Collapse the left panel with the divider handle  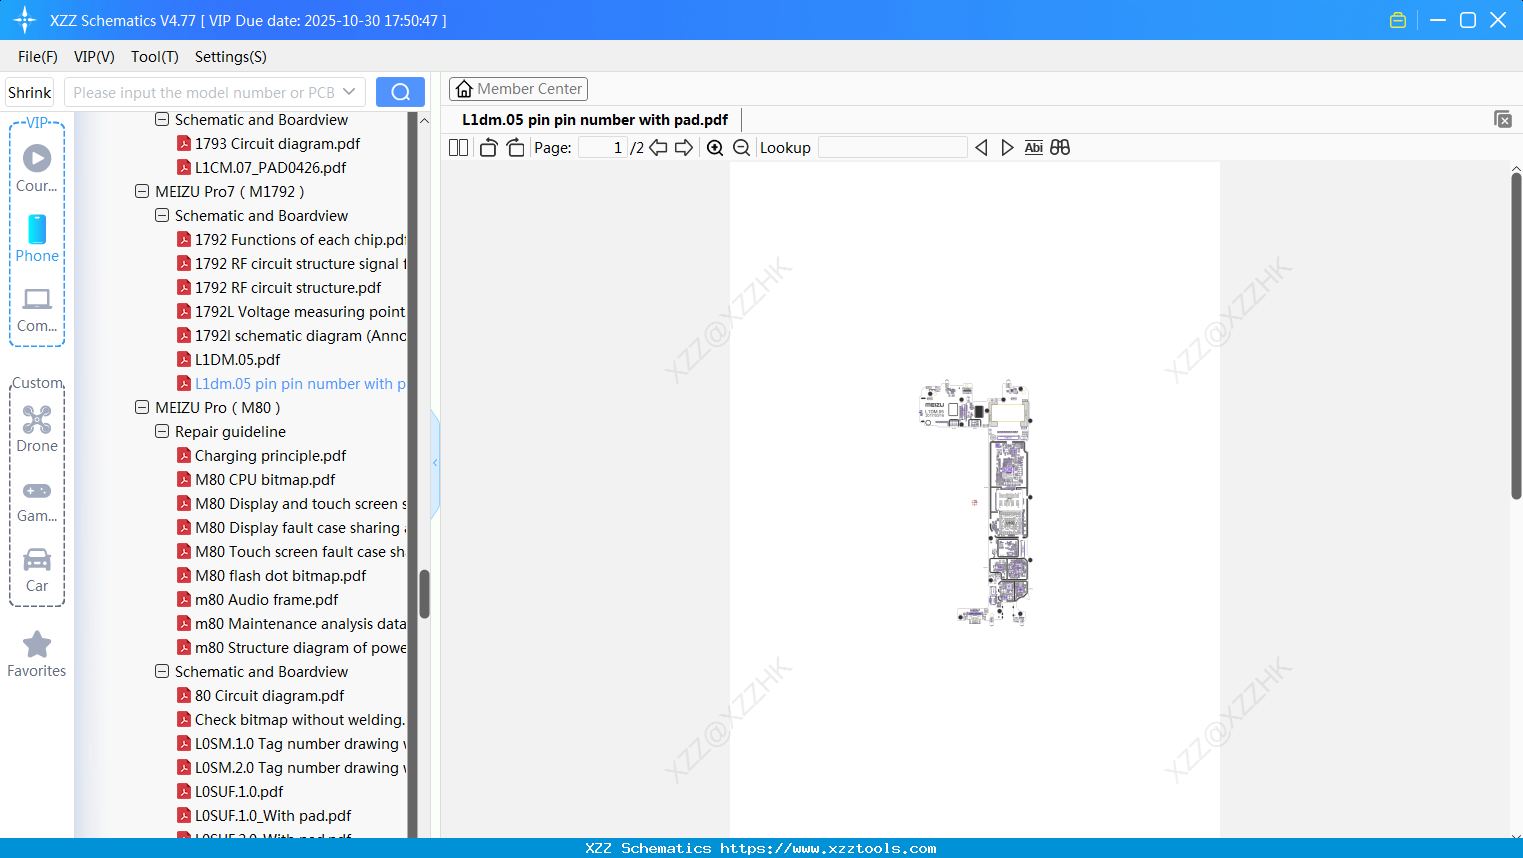click(x=435, y=463)
